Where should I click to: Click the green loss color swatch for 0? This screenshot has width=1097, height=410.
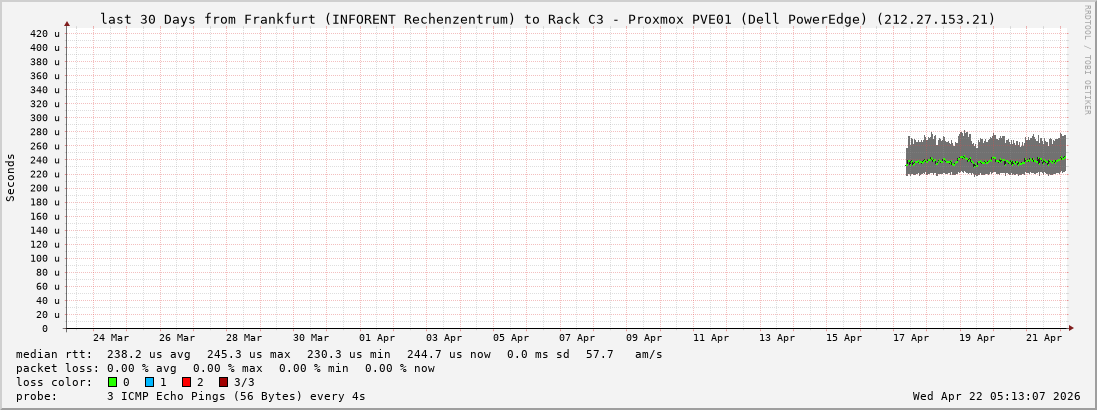click(x=112, y=382)
